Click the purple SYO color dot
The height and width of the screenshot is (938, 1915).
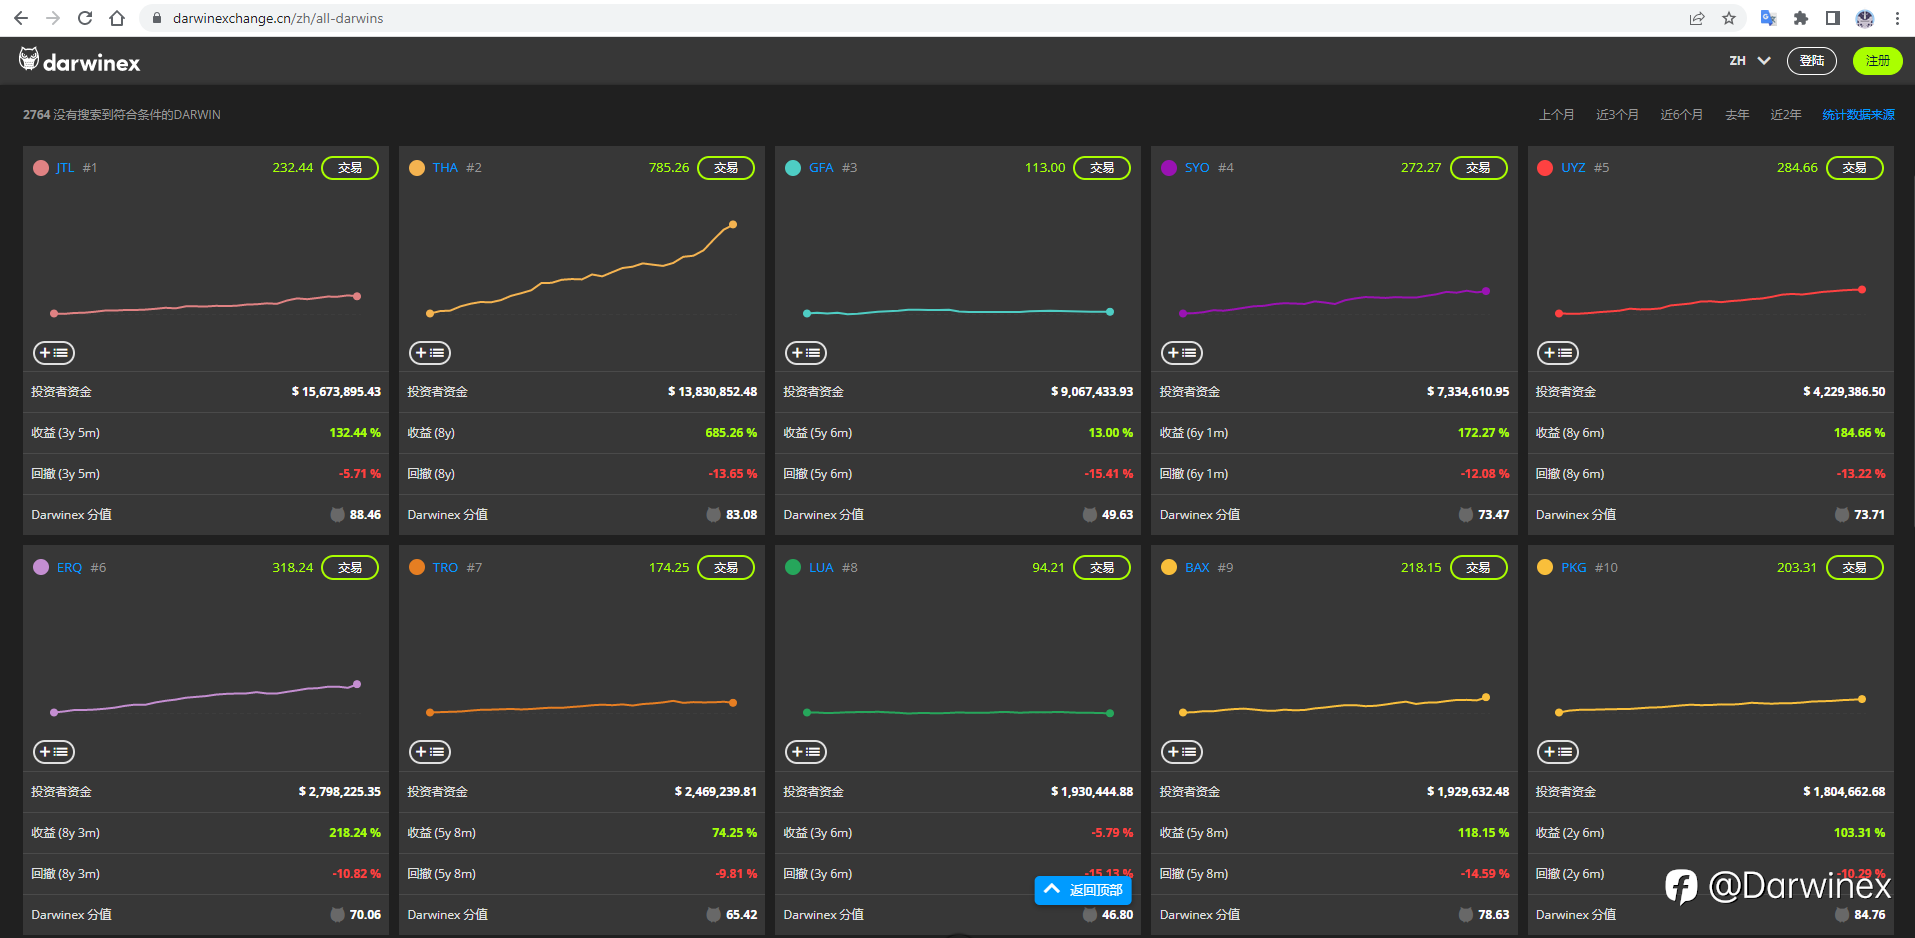1169,168
